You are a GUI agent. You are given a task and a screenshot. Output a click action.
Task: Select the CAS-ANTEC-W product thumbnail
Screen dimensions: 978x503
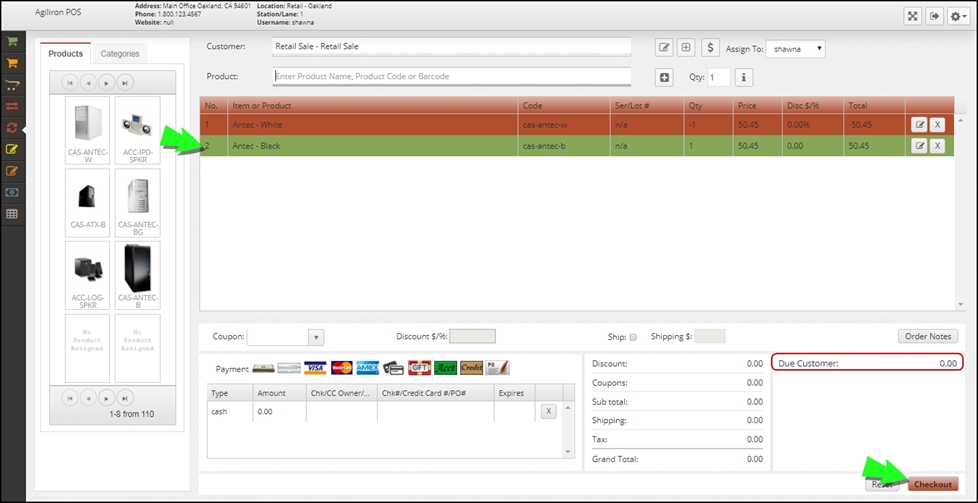pyautogui.click(x=87, y=130)
